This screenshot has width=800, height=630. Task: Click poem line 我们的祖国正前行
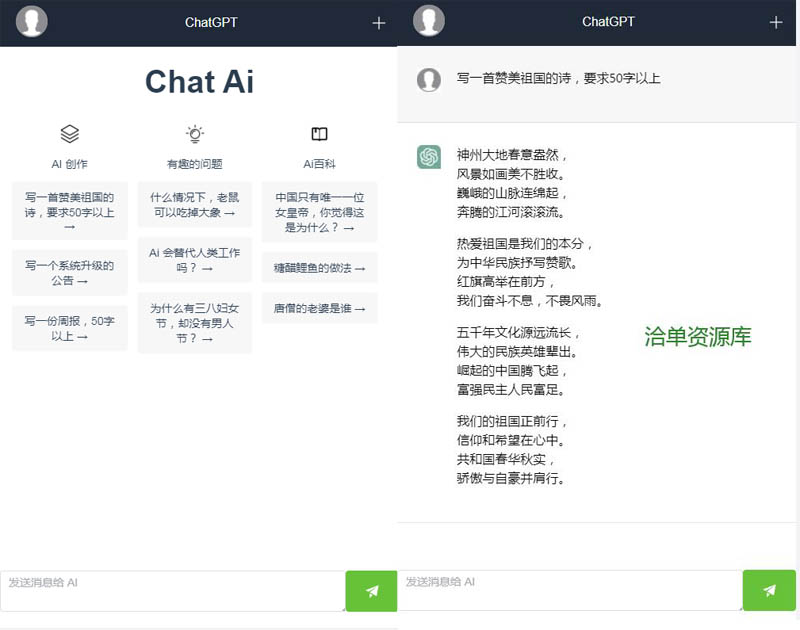(511, 421)
